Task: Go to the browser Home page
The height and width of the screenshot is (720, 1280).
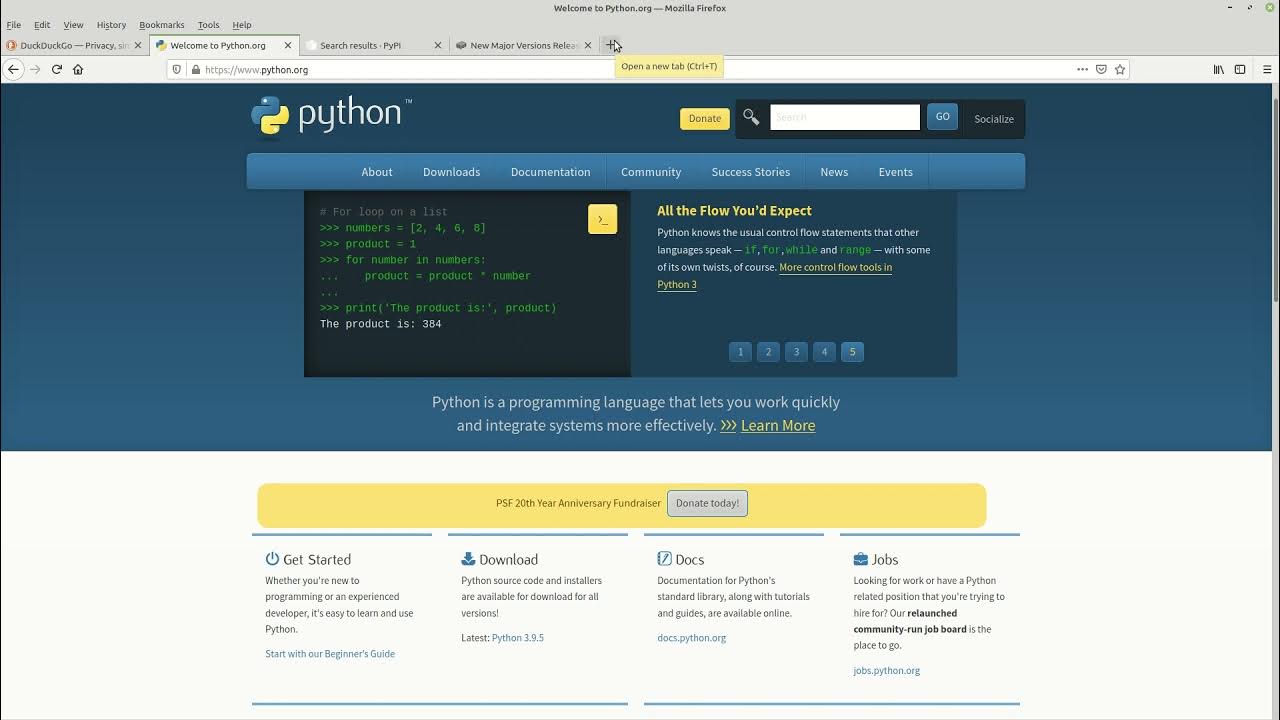Action: click(x=78, y=69)
